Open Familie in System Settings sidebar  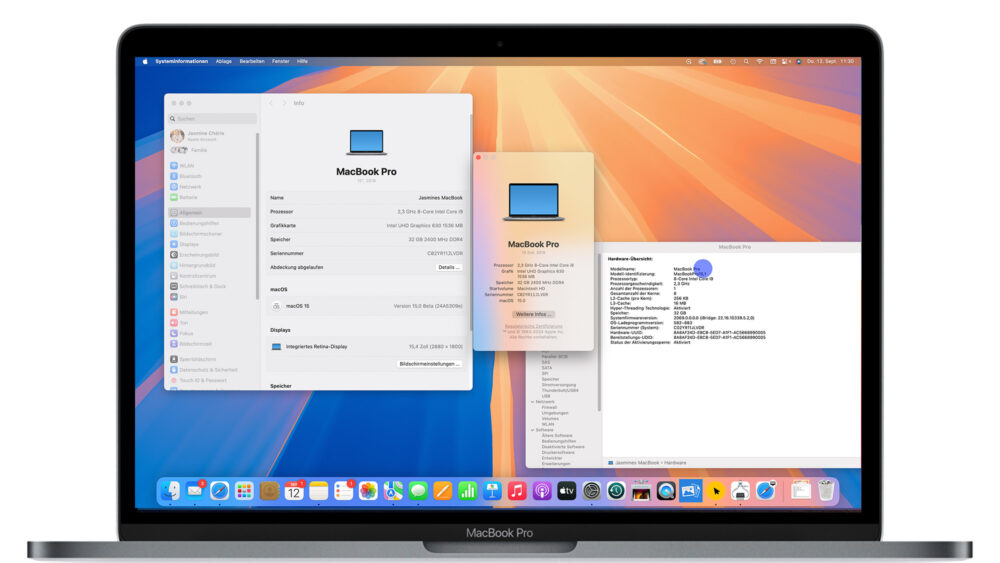click(x=189, y=150)
